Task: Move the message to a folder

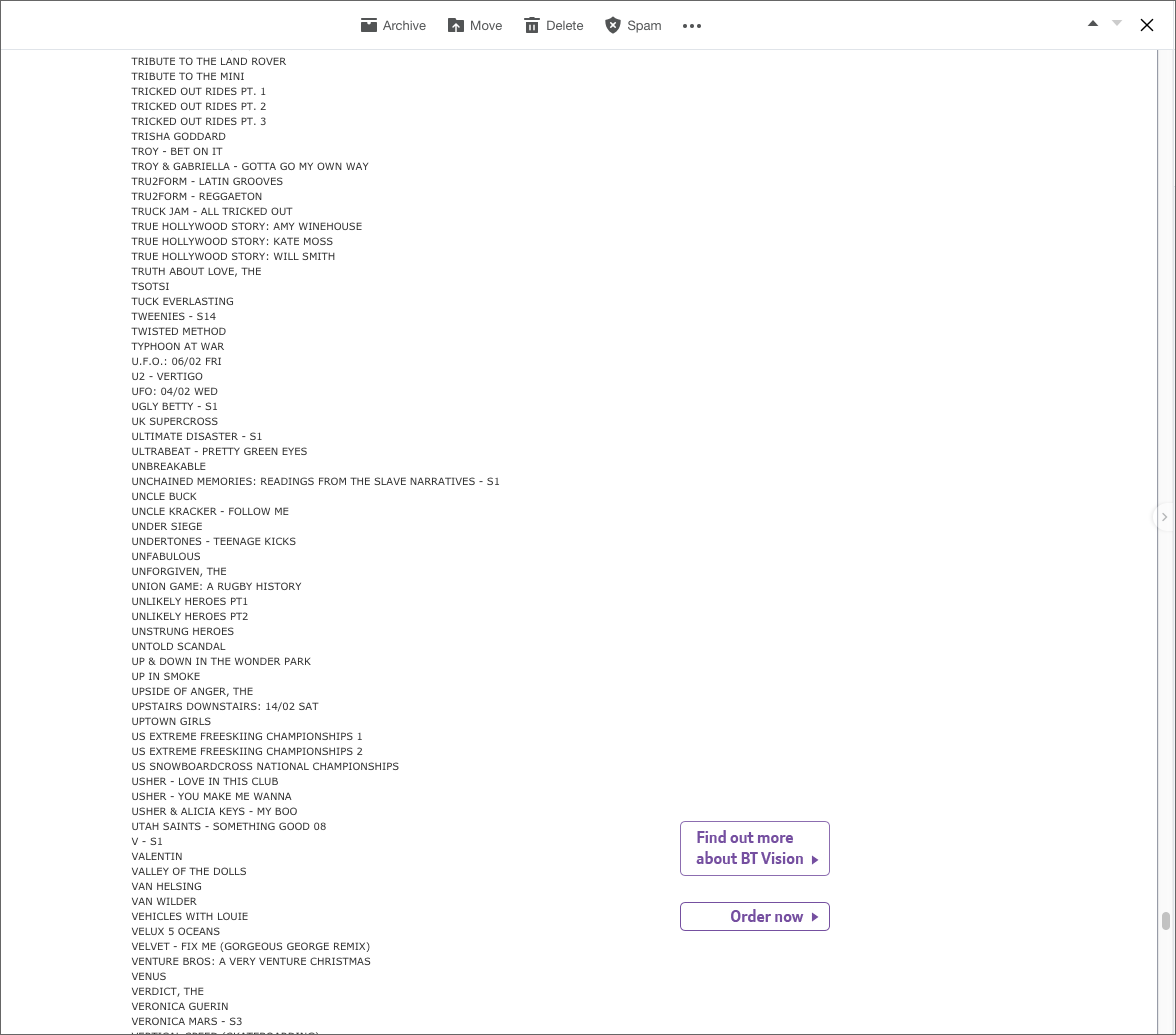Action: coord(475,26)
